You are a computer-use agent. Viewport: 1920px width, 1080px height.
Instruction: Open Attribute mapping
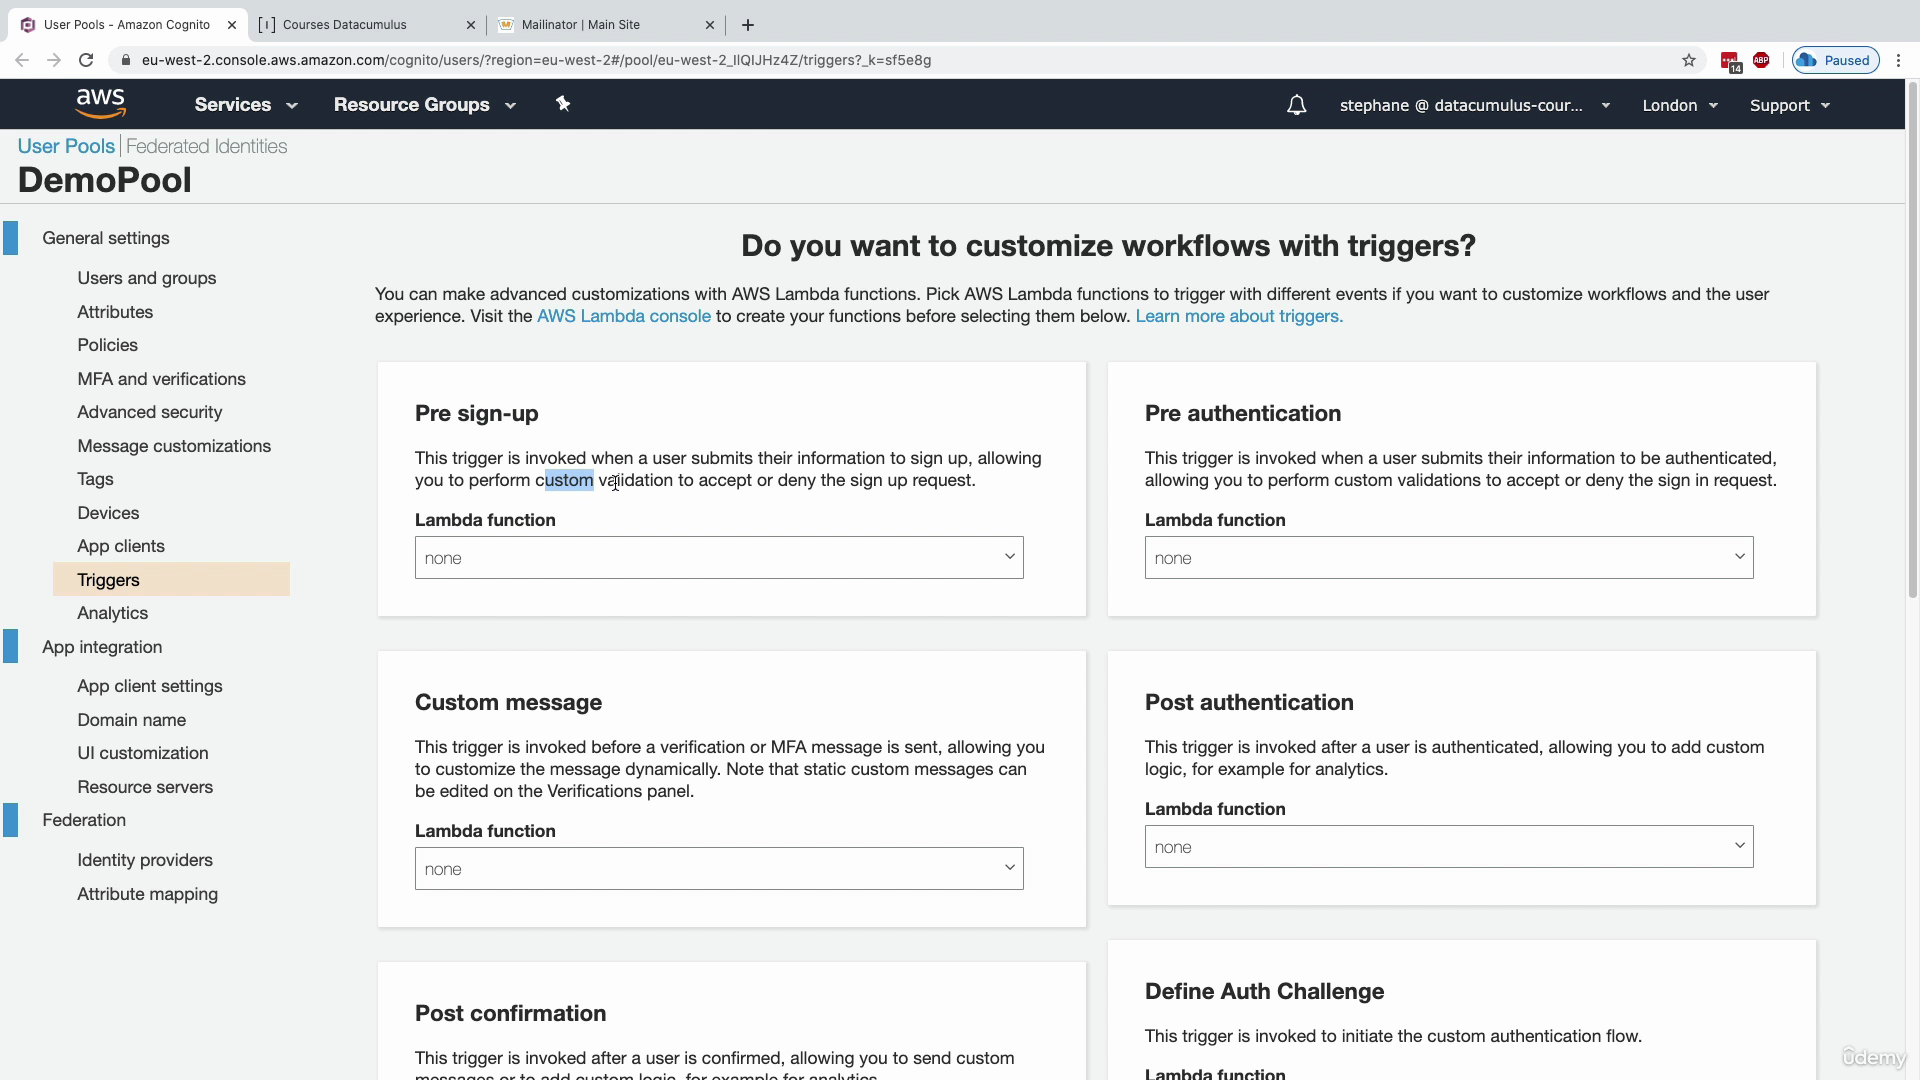(148, 894)
